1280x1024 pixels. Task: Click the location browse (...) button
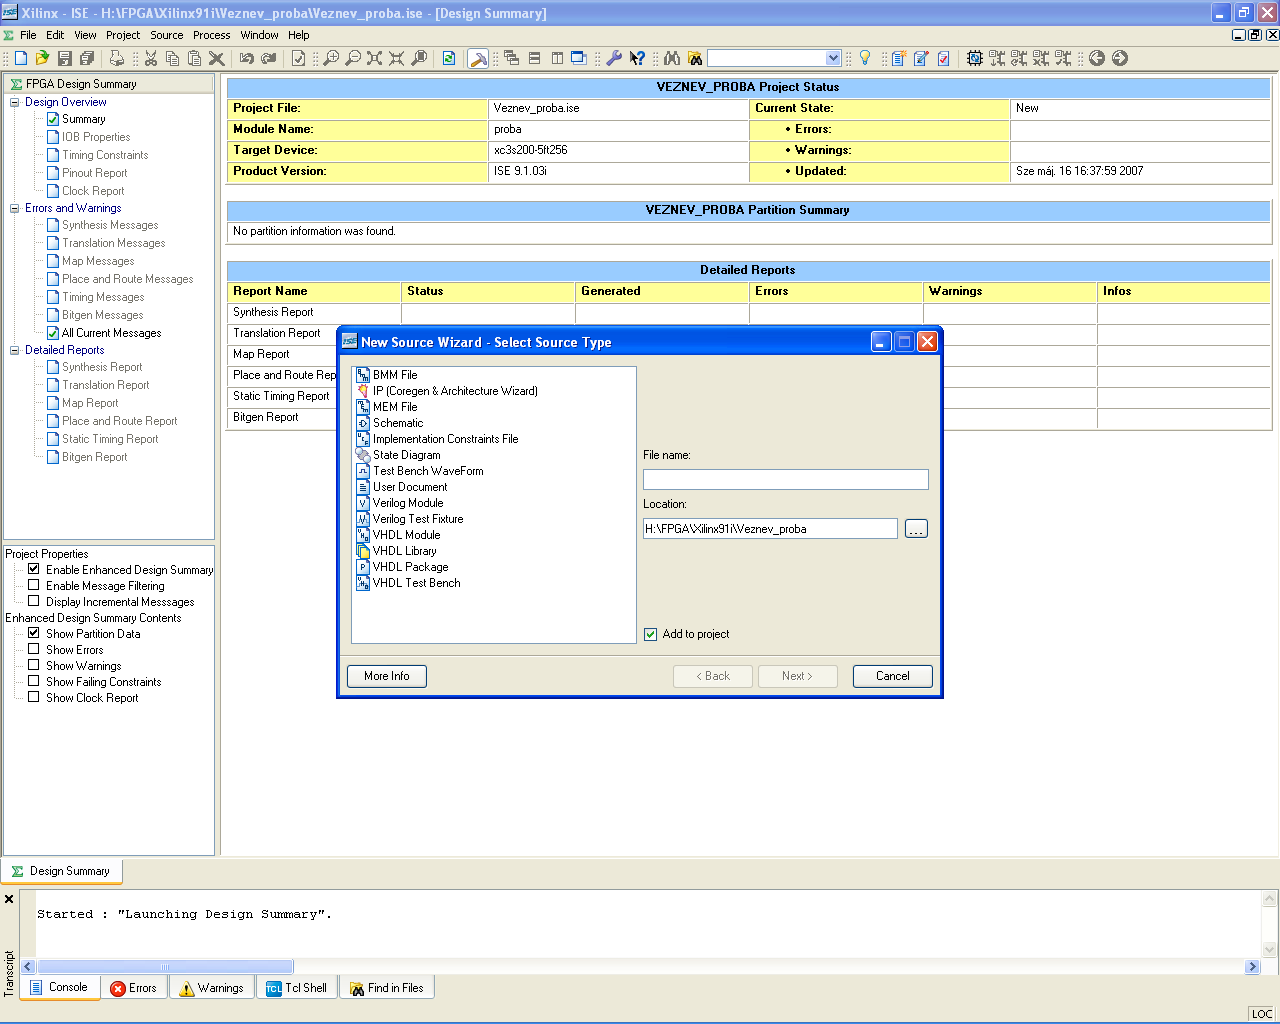(x=916, y=529)
